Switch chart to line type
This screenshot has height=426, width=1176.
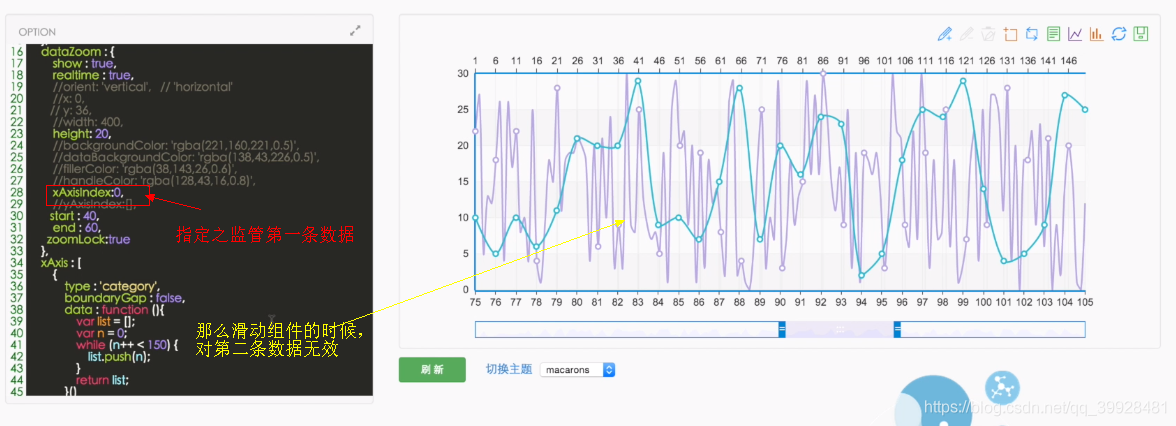pyautogui.click(x=1076, y=34)
